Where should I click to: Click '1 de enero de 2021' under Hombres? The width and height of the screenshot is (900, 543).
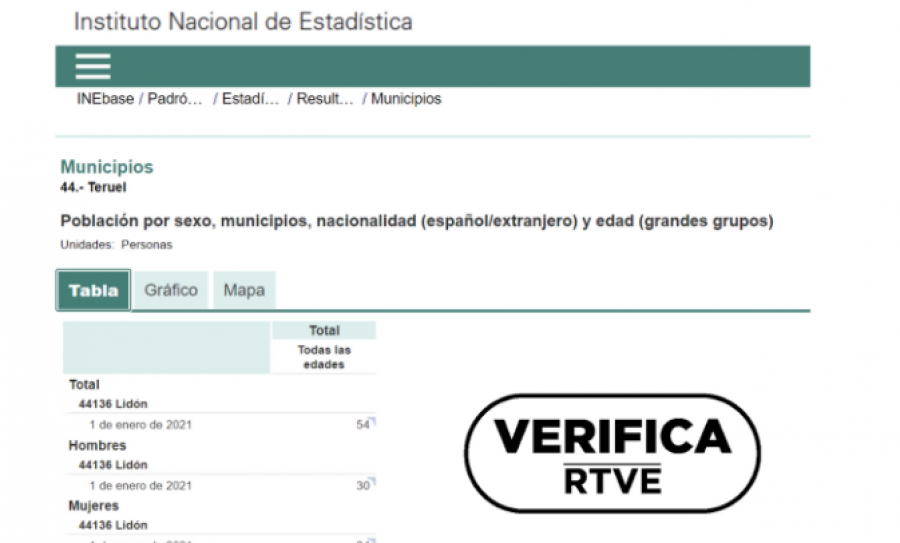[x=141, y=486]
